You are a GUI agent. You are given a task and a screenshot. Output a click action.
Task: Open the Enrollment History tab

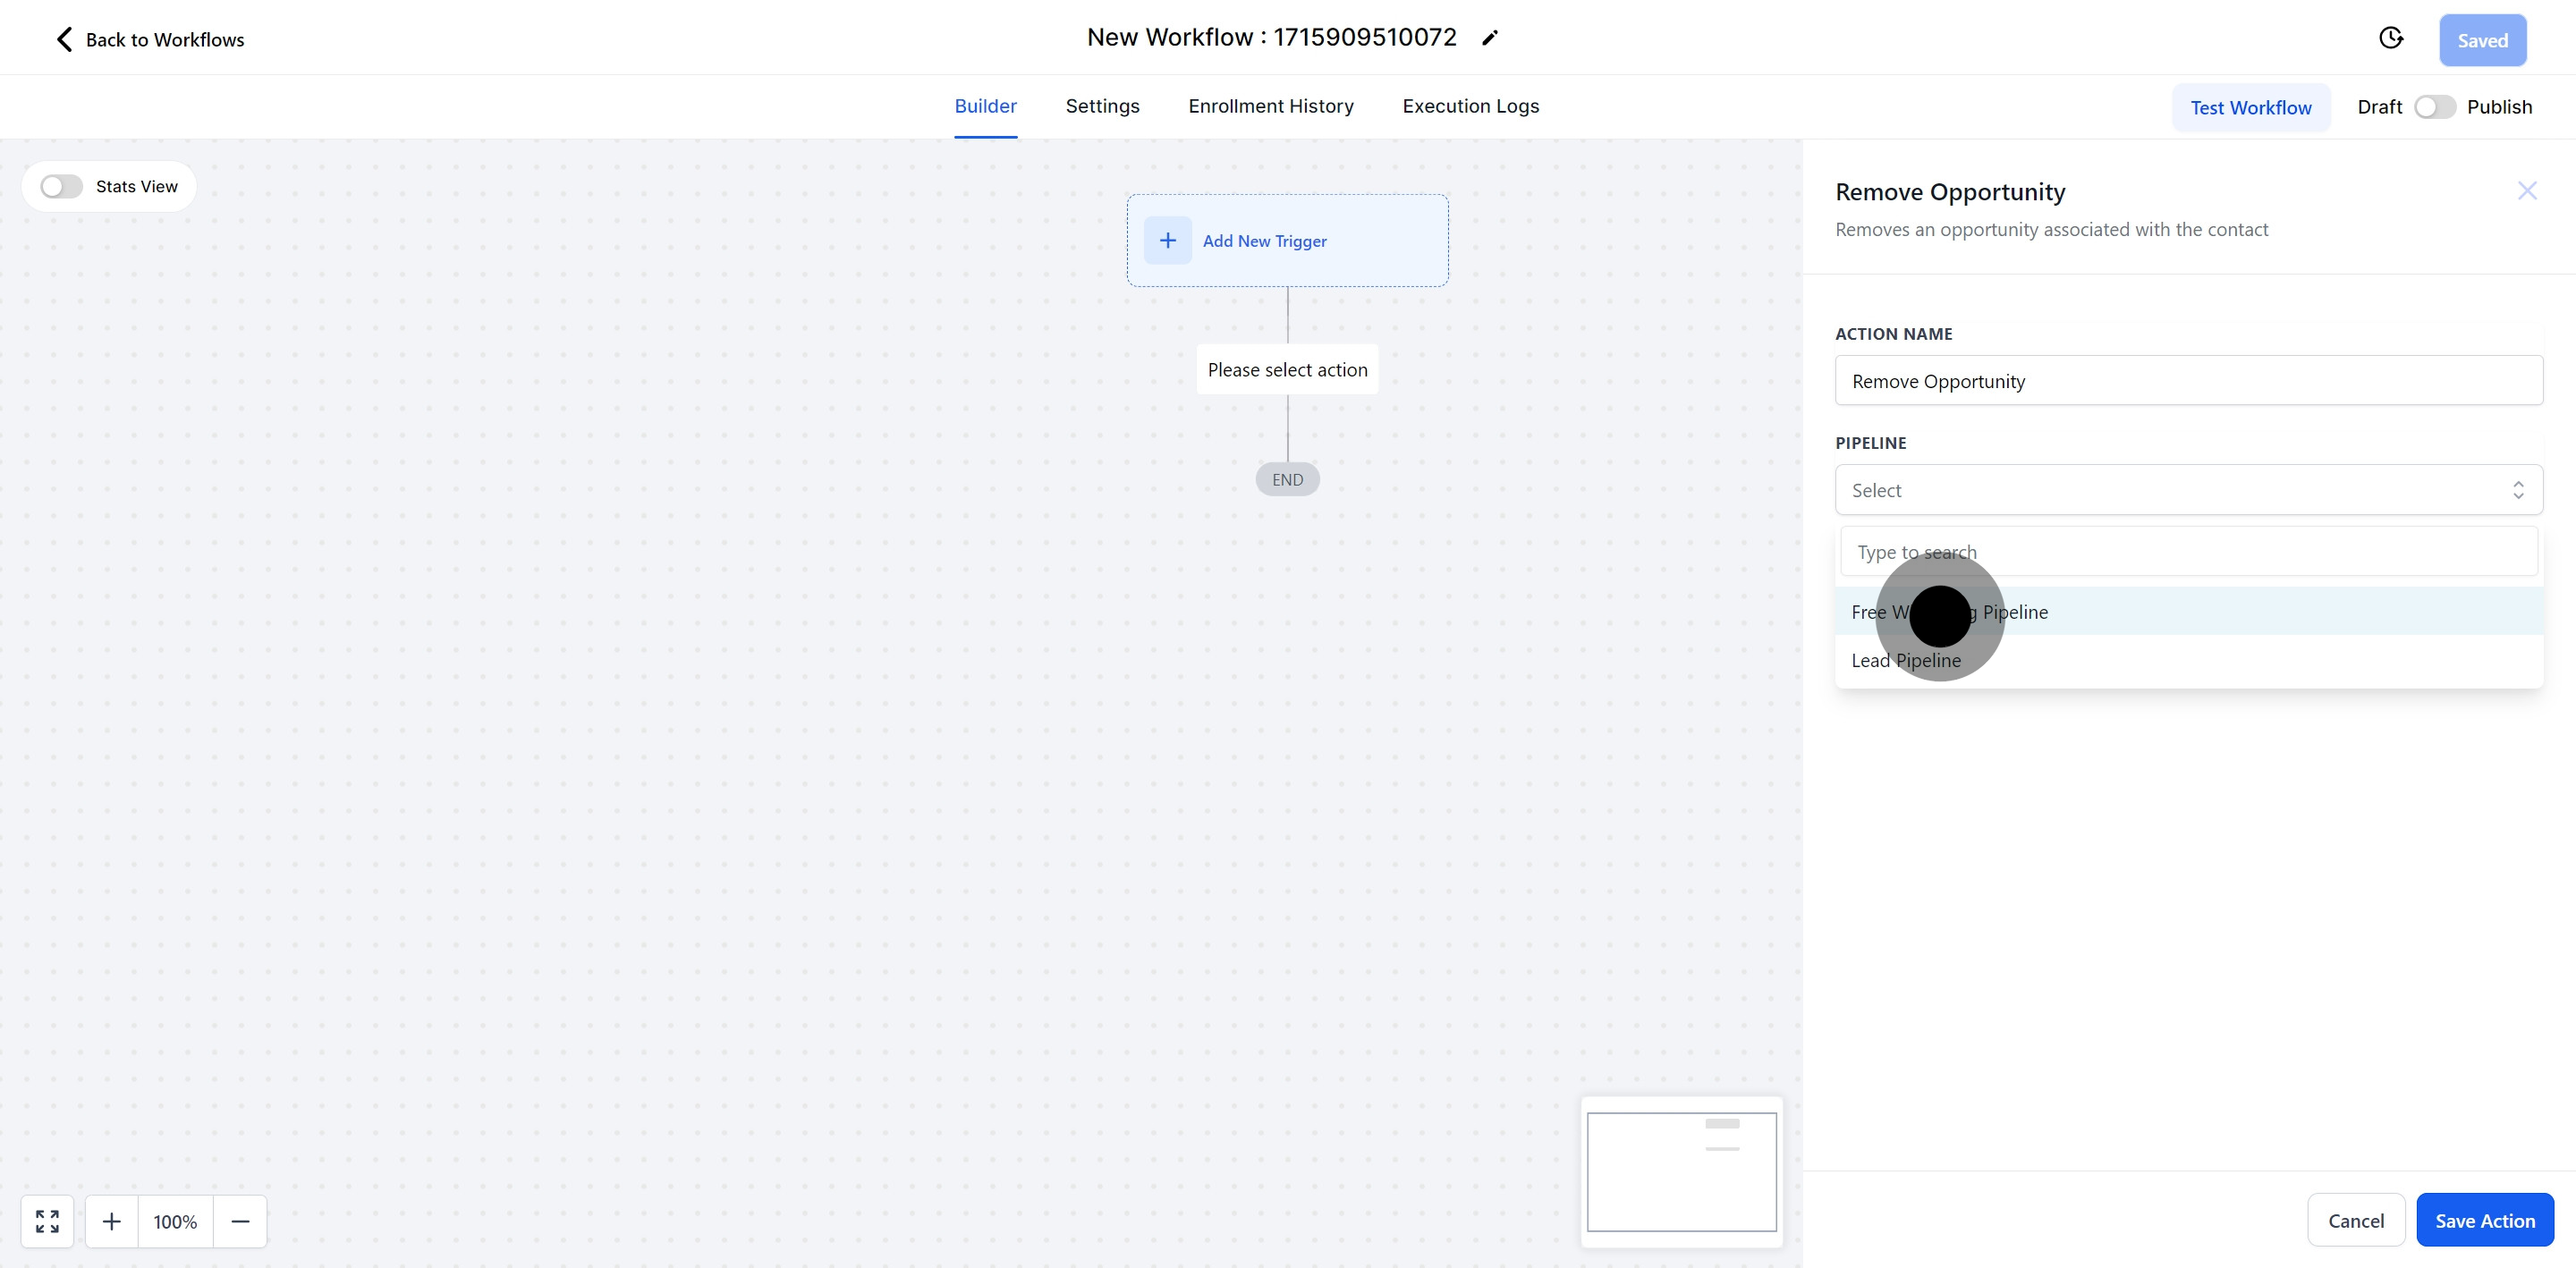[x=1270, y=106]
